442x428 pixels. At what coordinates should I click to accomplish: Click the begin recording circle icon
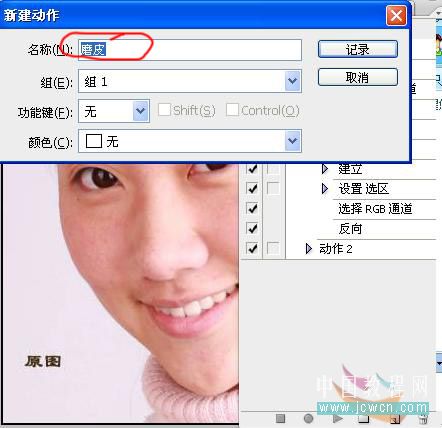tap(308, 418)
